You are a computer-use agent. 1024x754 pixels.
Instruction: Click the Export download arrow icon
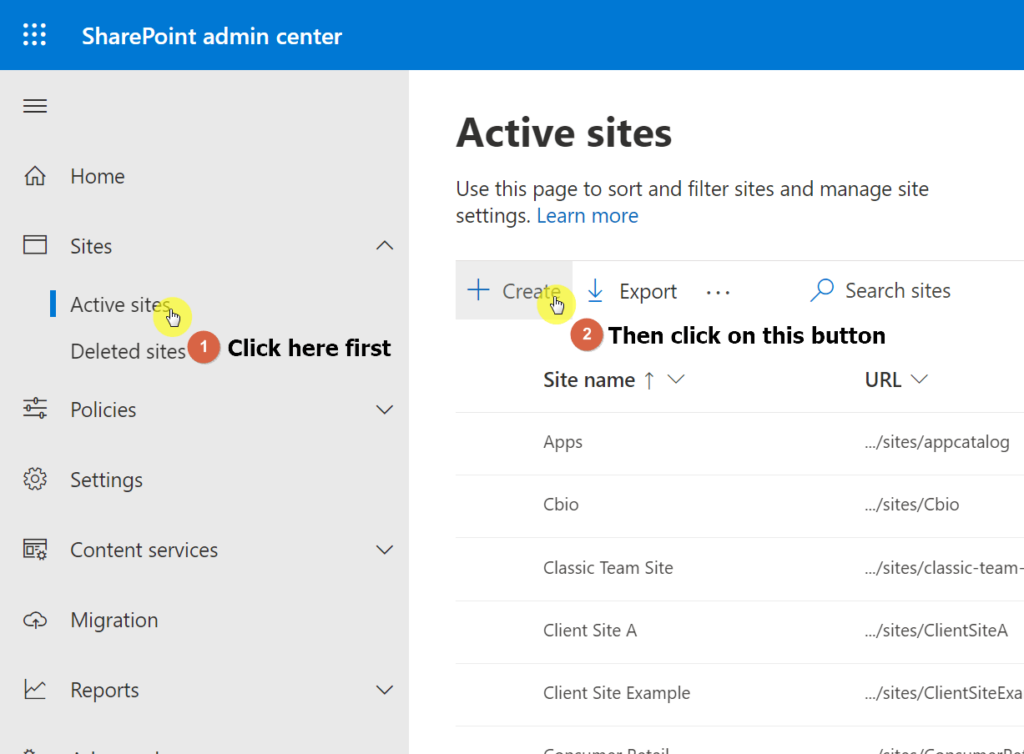coord(595,291)
